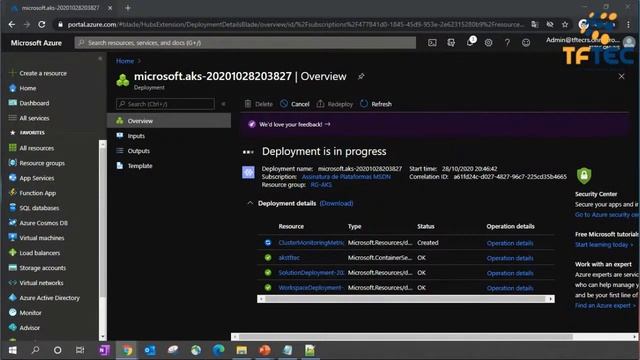Open the subscription Assinatura de Plataformas MSDN link
The image size is (640, 360).
(x=346, y=177)
